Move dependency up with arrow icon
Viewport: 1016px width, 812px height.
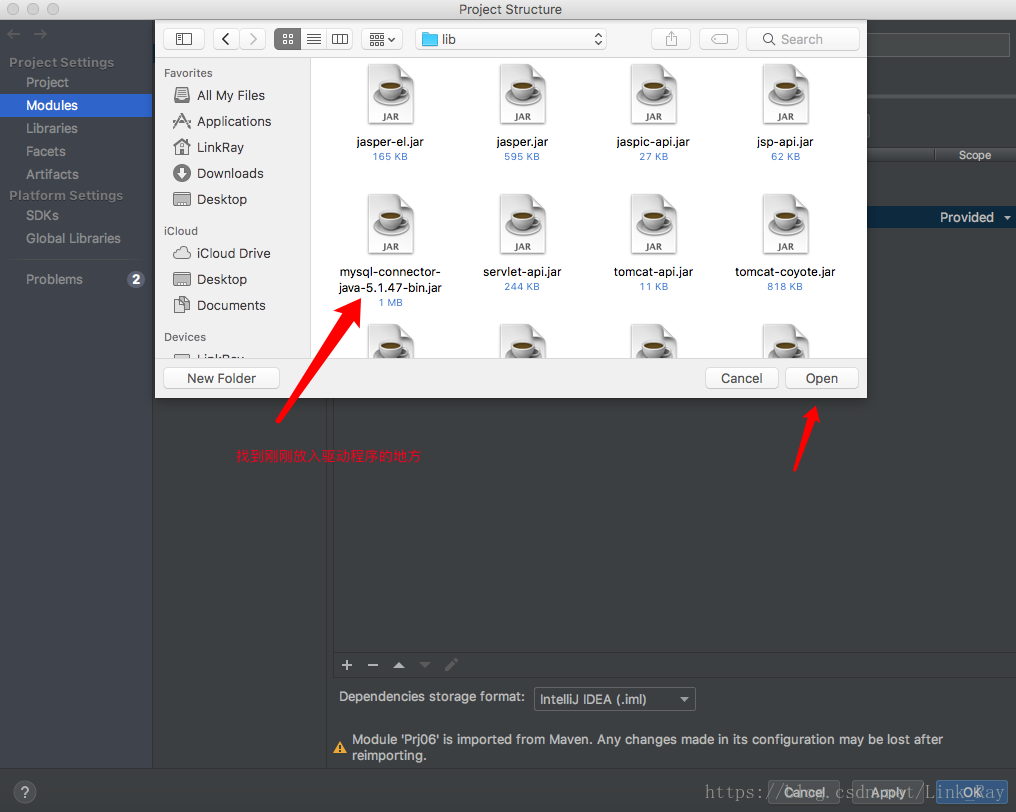click(x=399, y=665)
